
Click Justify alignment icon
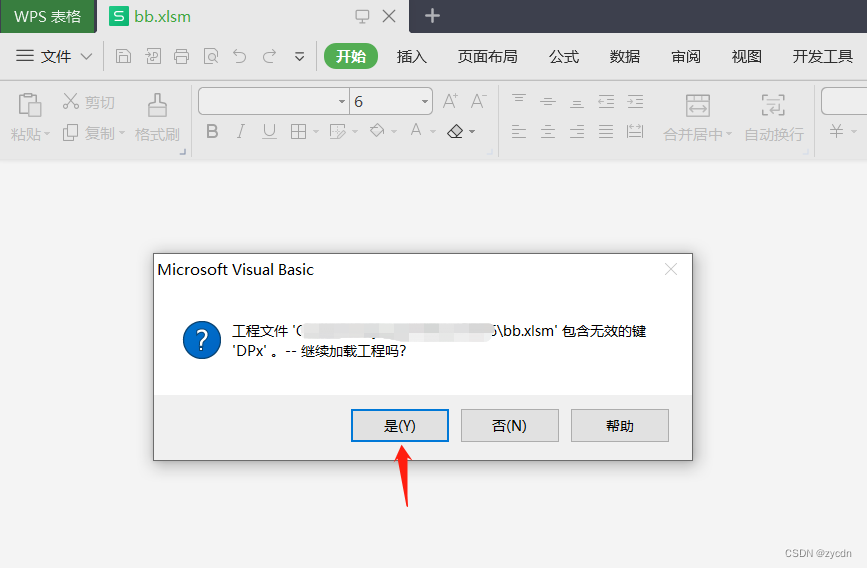[x=606, y=132]
